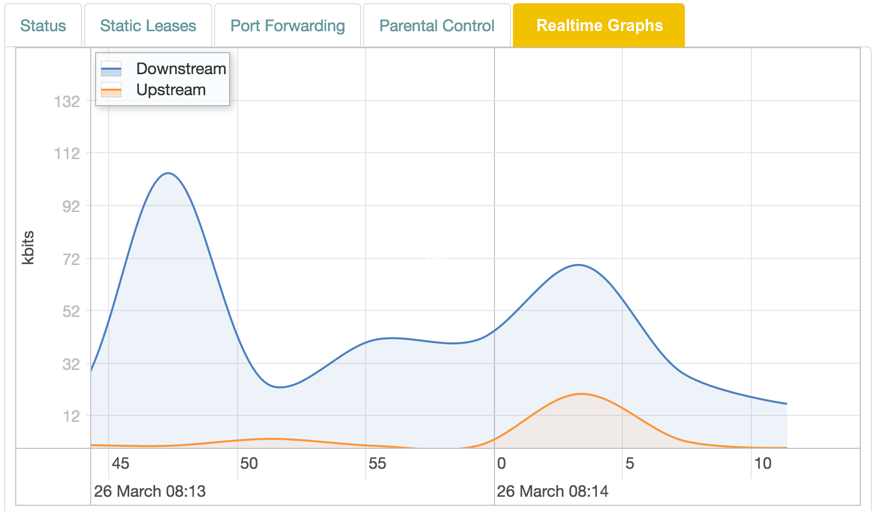Click the 132 y-axis tick label
The height and width of the screenshot is (511, 873).
pyautogui.click(x=66, y=102)
